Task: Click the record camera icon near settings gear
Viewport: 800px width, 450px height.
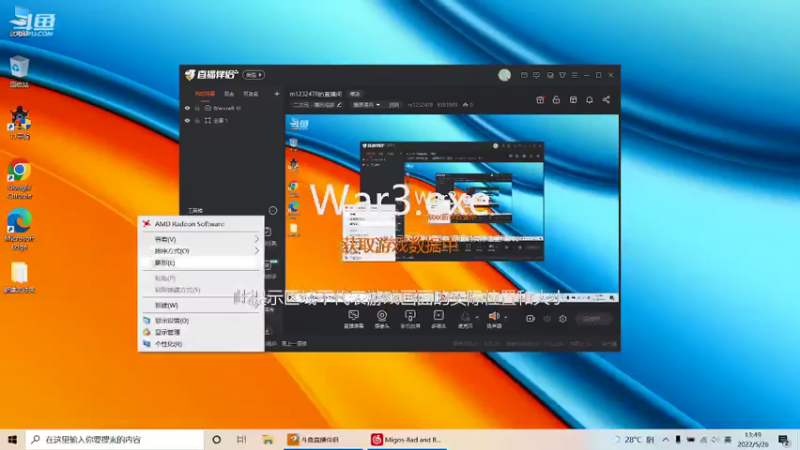Action: click(x=530, y=318)
